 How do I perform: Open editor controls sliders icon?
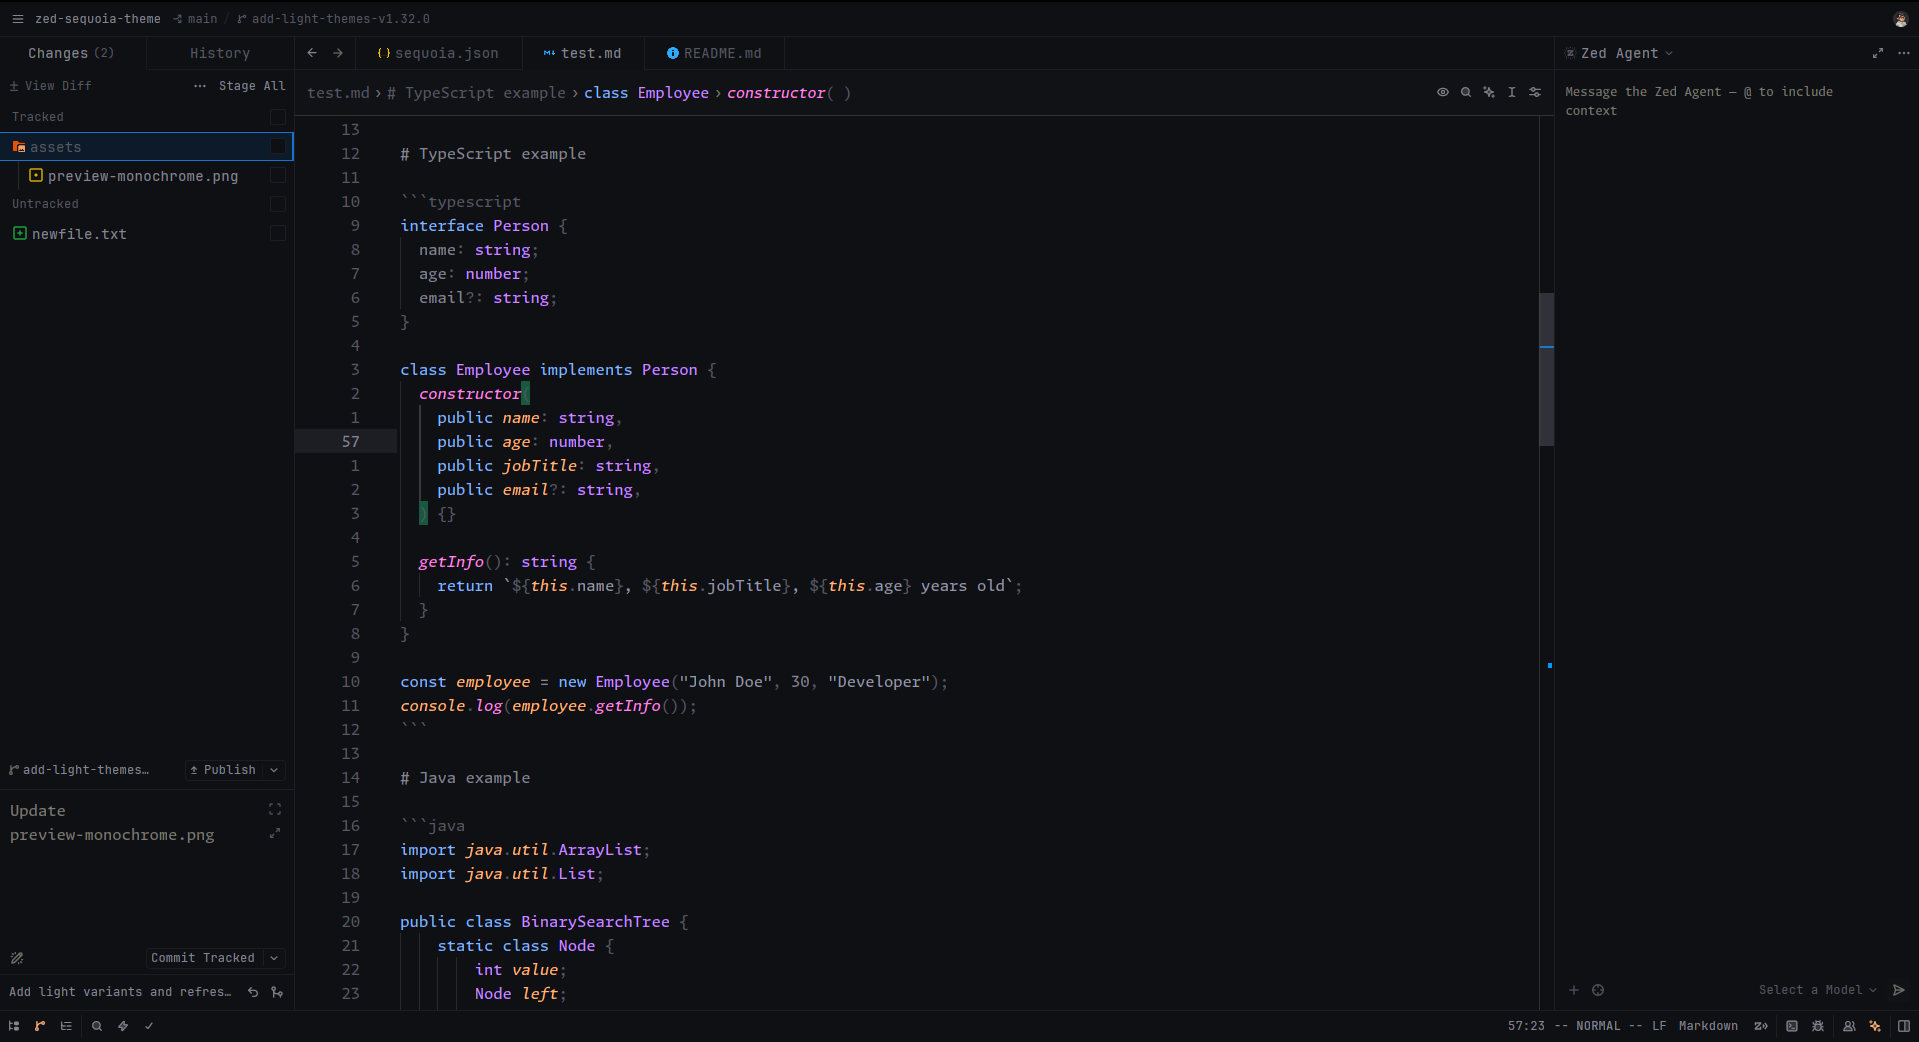1535,92
